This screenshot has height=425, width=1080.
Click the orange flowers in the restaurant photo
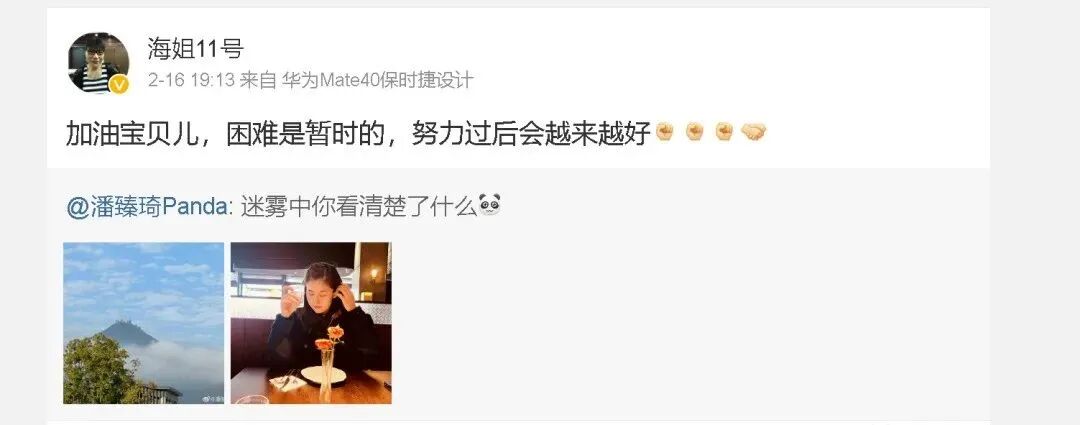[329, 339]
